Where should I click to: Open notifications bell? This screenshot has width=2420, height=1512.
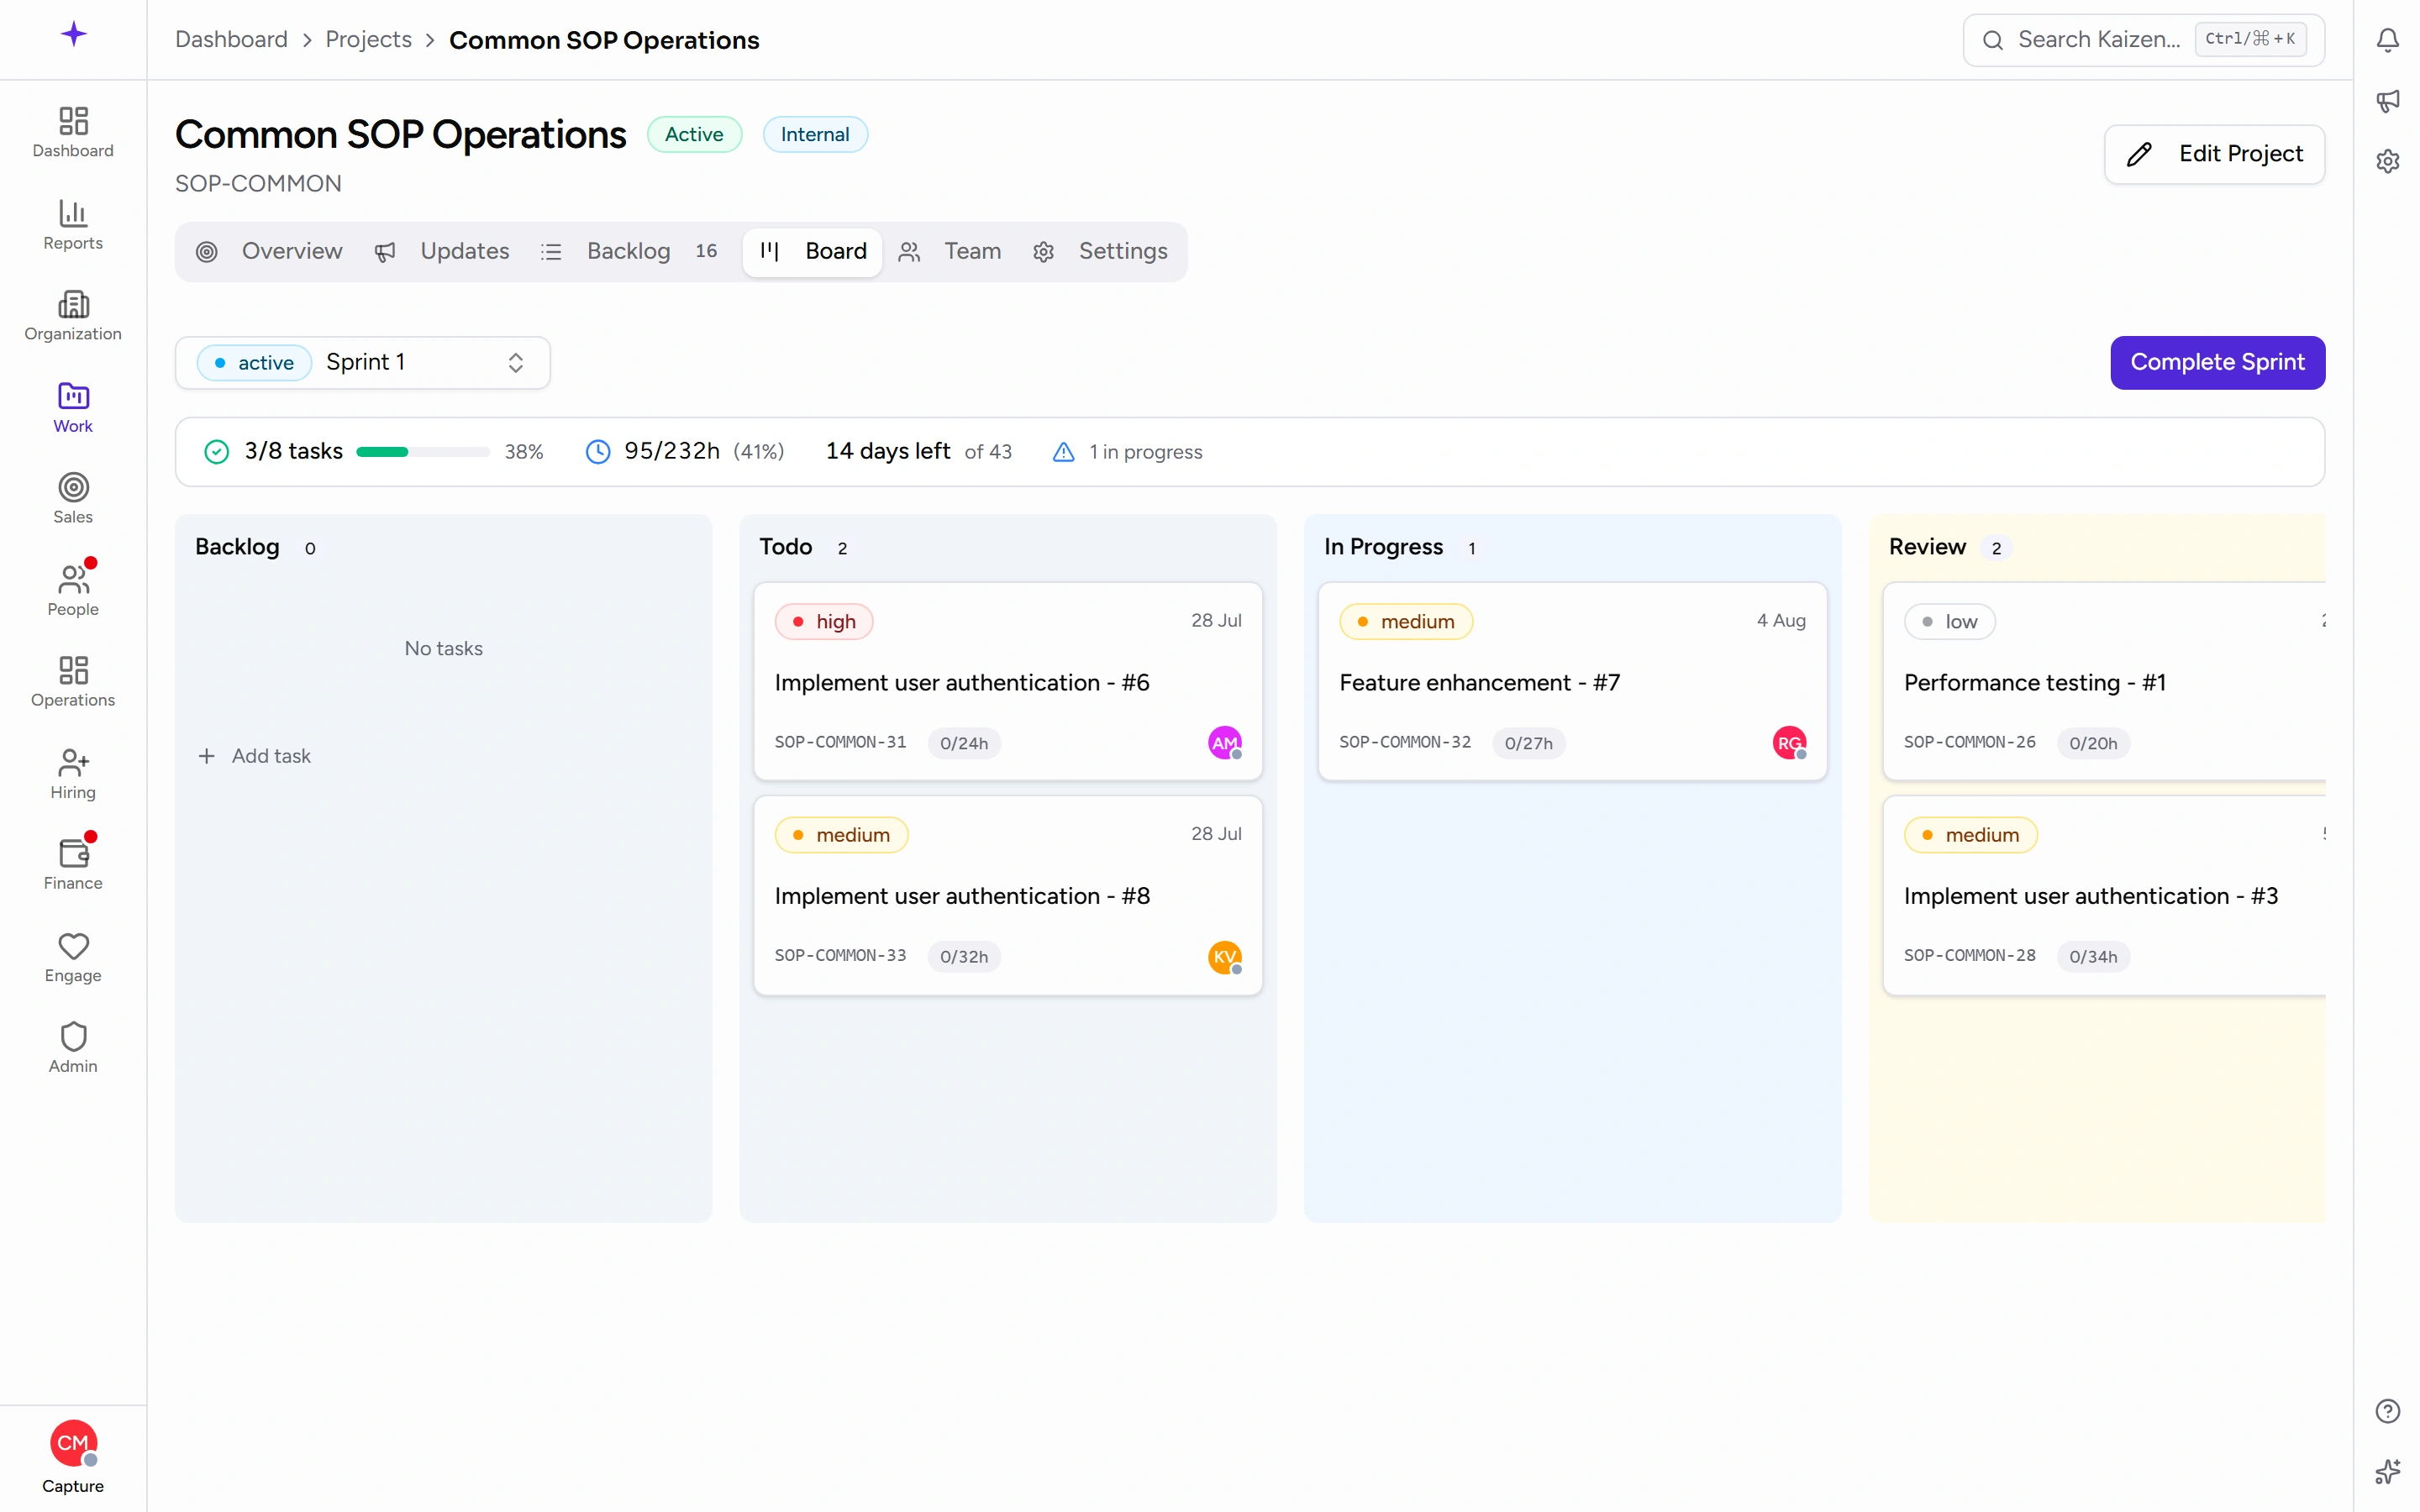click(2387, 40)
